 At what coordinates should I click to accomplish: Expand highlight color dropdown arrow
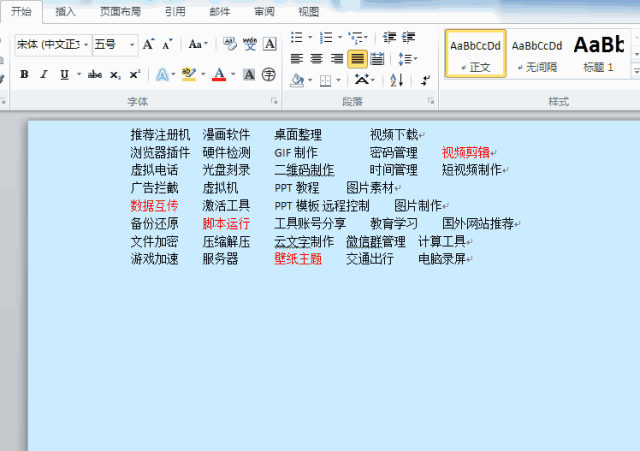point(203,74)
